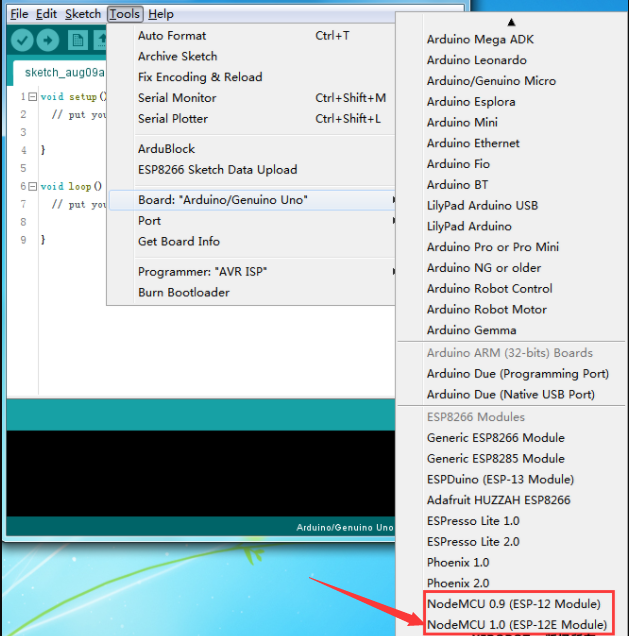This screenshot has height=636, width=629.
Task: Collapse the void loop fold marker
Action: [x=33, y=186]
